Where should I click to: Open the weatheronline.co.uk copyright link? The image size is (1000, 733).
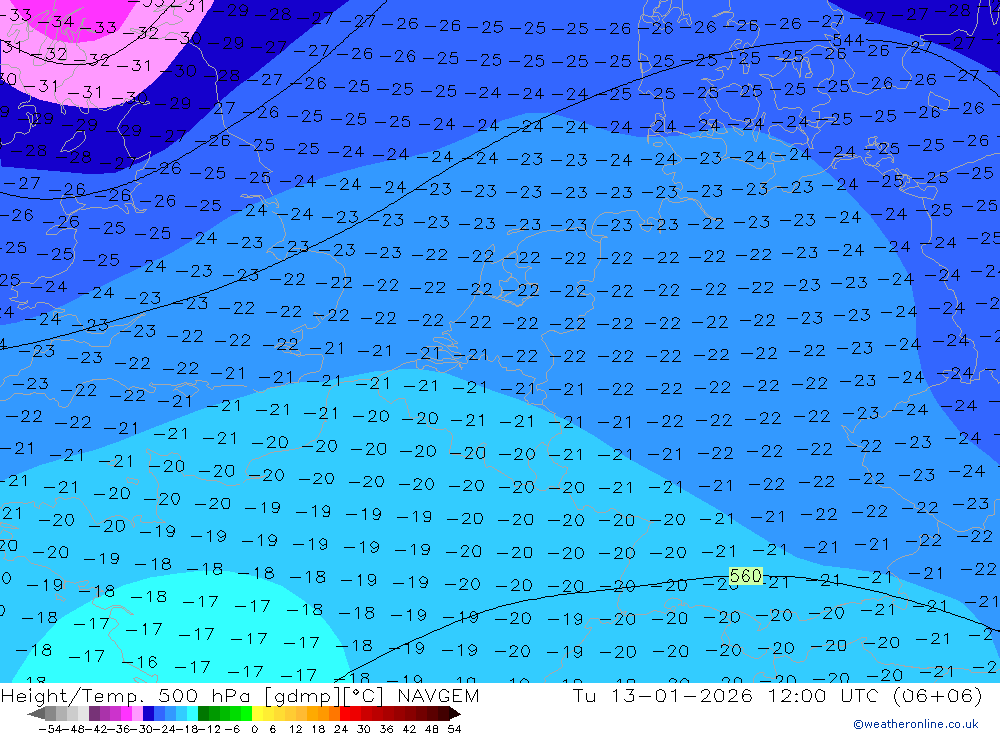pos(915,723)
